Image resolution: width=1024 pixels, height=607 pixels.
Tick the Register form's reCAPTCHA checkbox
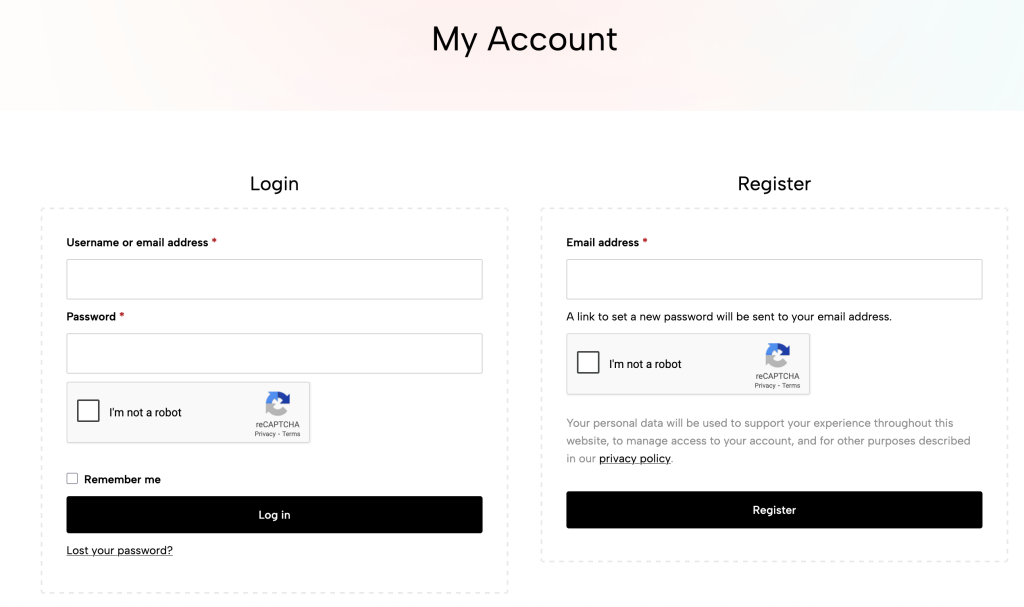pos(589,363)
